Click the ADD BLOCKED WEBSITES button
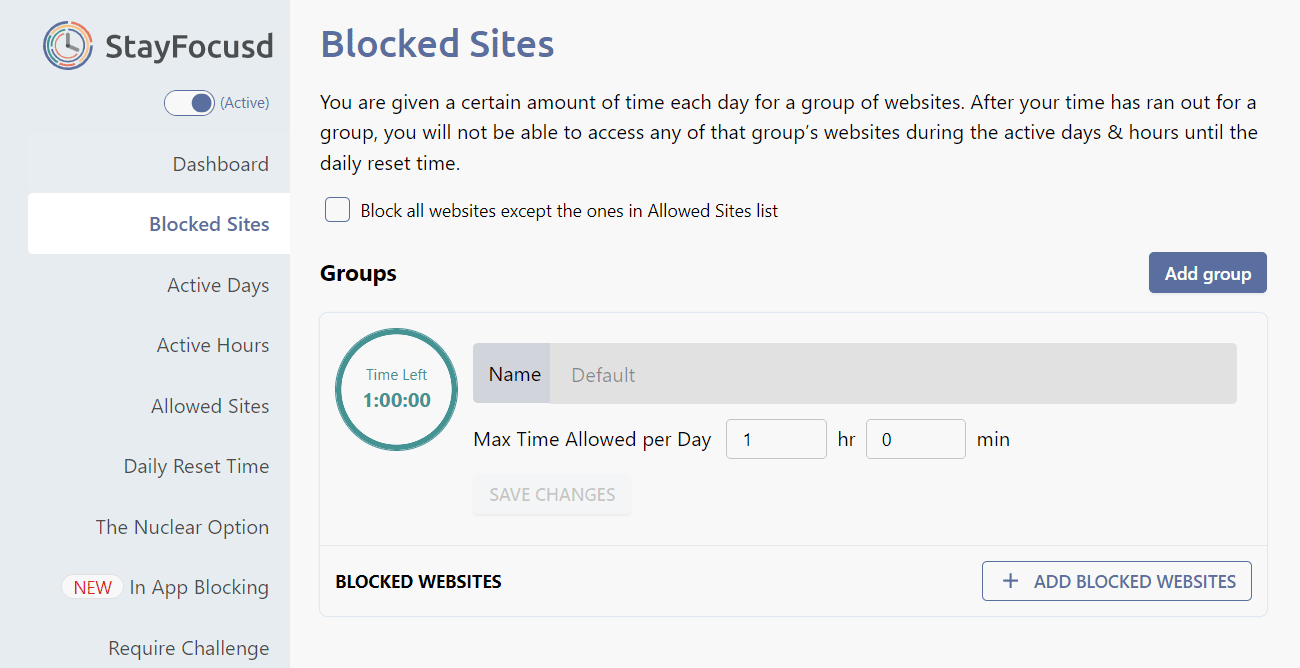The image size is (1300, 668). point(1116,581)
